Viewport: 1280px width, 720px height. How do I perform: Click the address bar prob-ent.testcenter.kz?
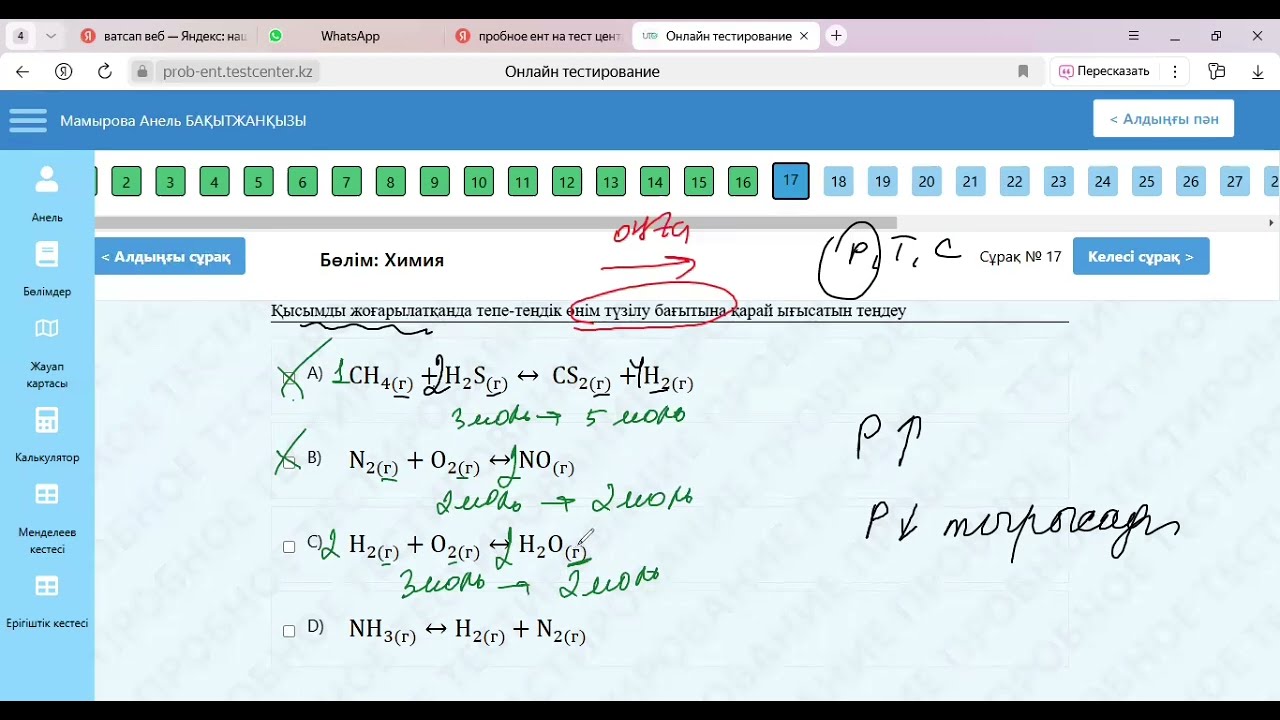coord(238,71)
